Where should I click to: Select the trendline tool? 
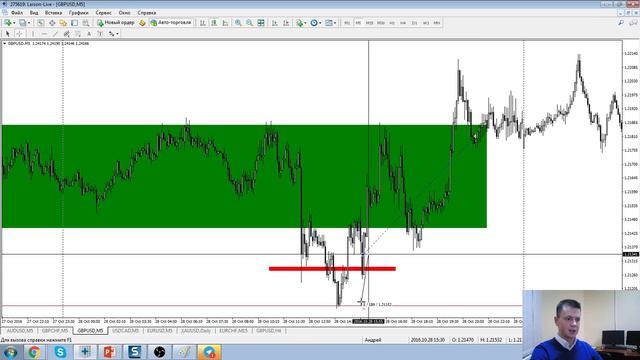coord(56,34)
